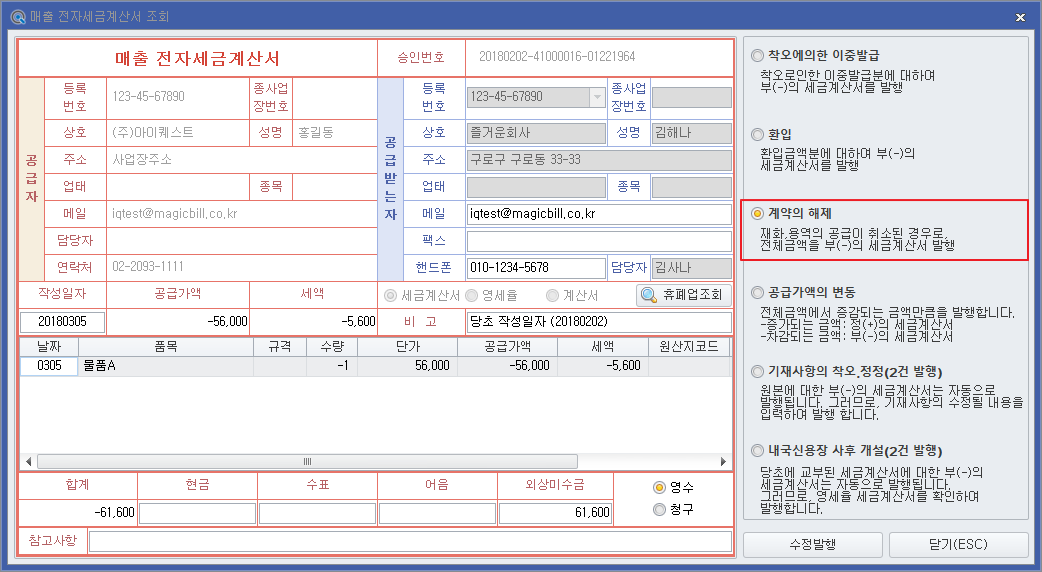Click the 단가 cell 56,000
The height and width of the screenshot is (572, 1042).
(407, 366)
